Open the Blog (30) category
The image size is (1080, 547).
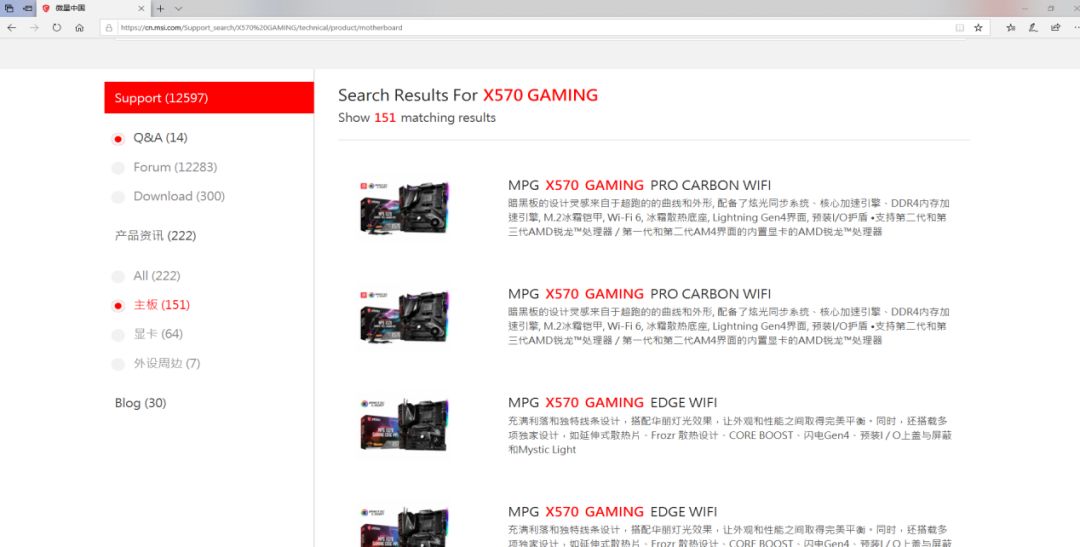tap(141, 403)
